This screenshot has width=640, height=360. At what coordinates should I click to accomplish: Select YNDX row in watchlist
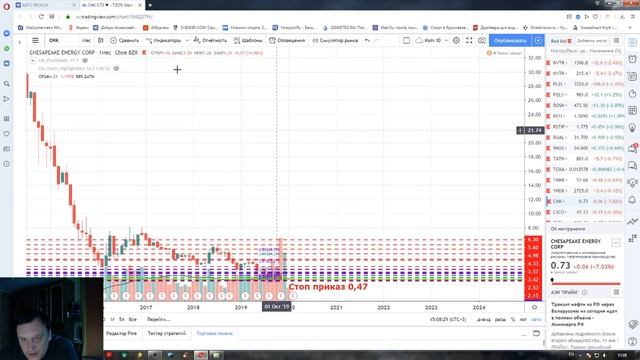coord(585,191)
